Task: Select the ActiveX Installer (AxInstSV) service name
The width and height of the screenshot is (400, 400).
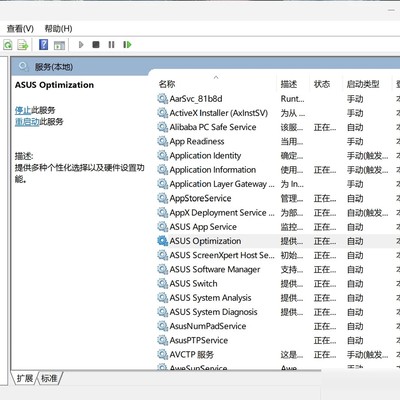Action: [x=219, y=113]
